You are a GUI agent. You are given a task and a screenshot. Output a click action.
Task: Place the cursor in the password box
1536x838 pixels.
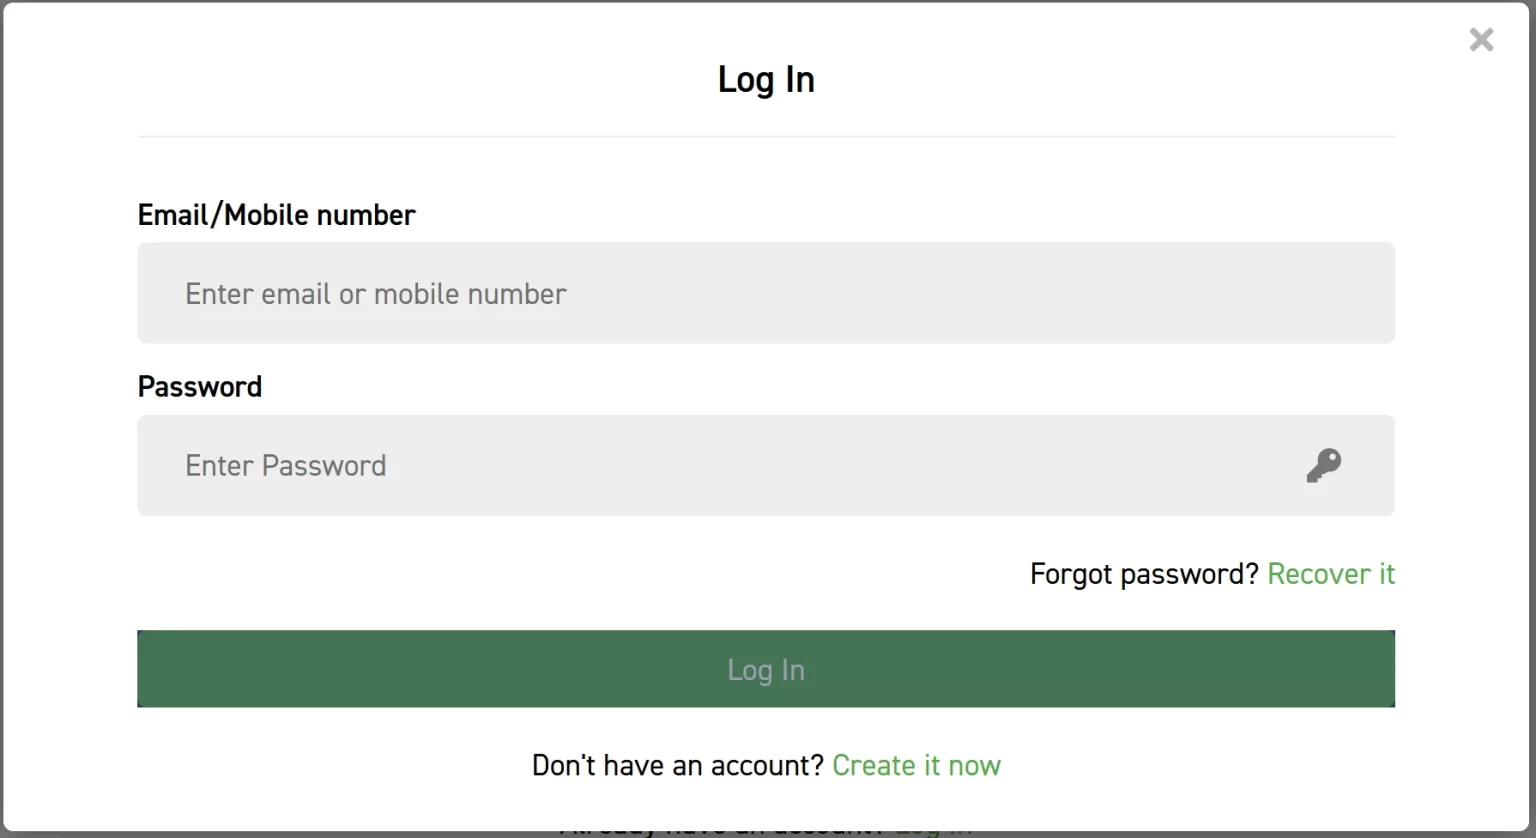click(x=700, y=466)
